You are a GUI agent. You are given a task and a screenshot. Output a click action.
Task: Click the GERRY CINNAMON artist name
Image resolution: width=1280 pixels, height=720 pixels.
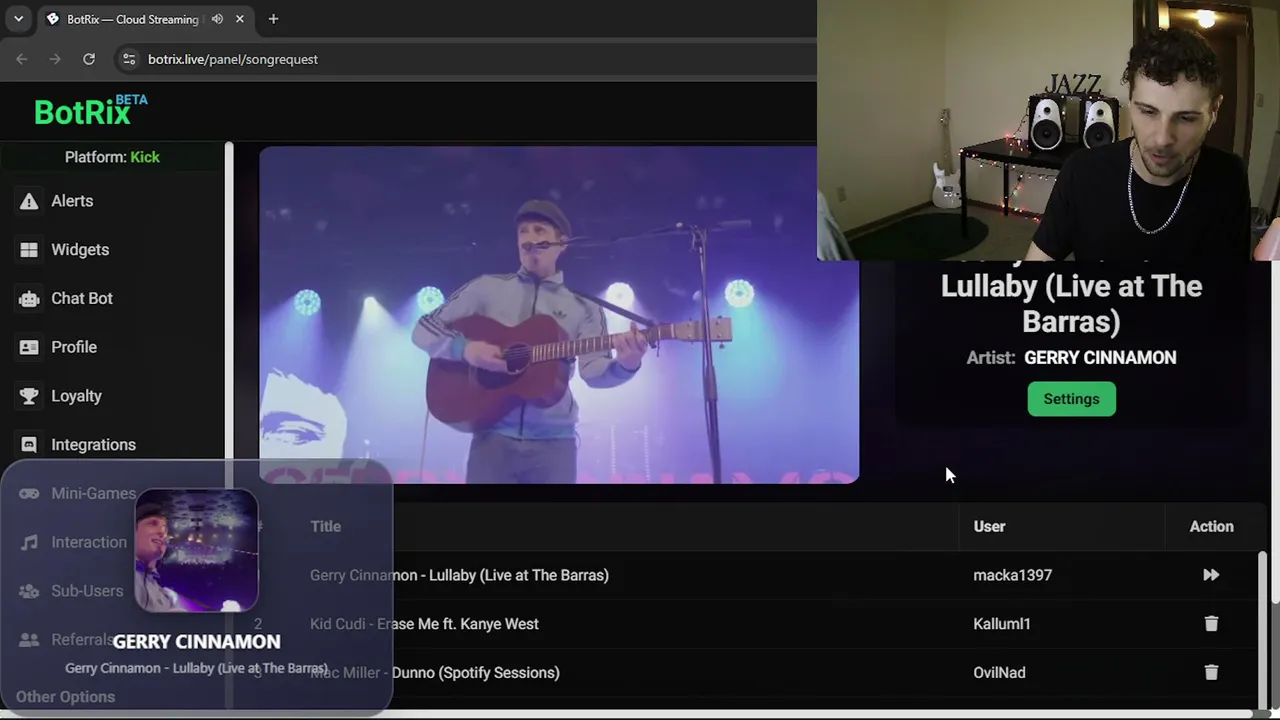coord(1100,358)
